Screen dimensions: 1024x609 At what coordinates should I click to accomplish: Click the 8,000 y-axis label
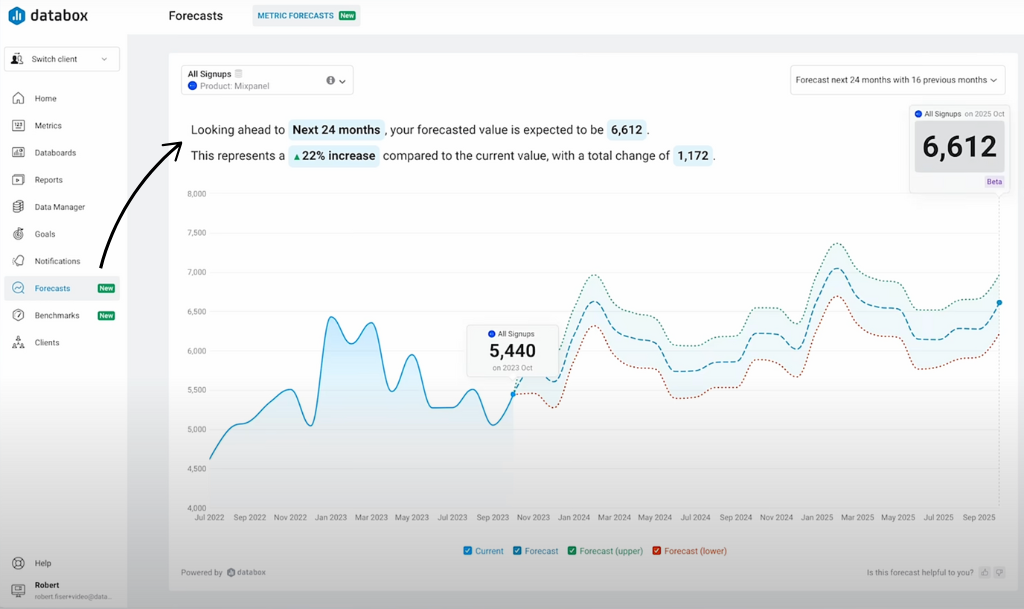197,194
